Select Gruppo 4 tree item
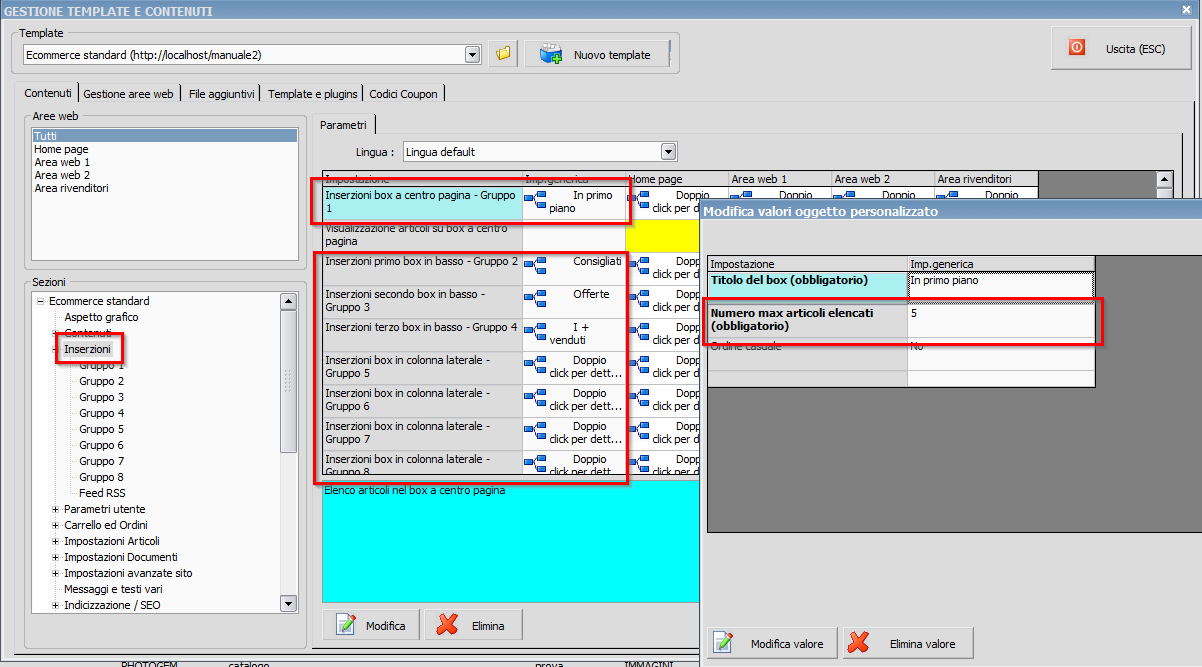 click(102, 413)
